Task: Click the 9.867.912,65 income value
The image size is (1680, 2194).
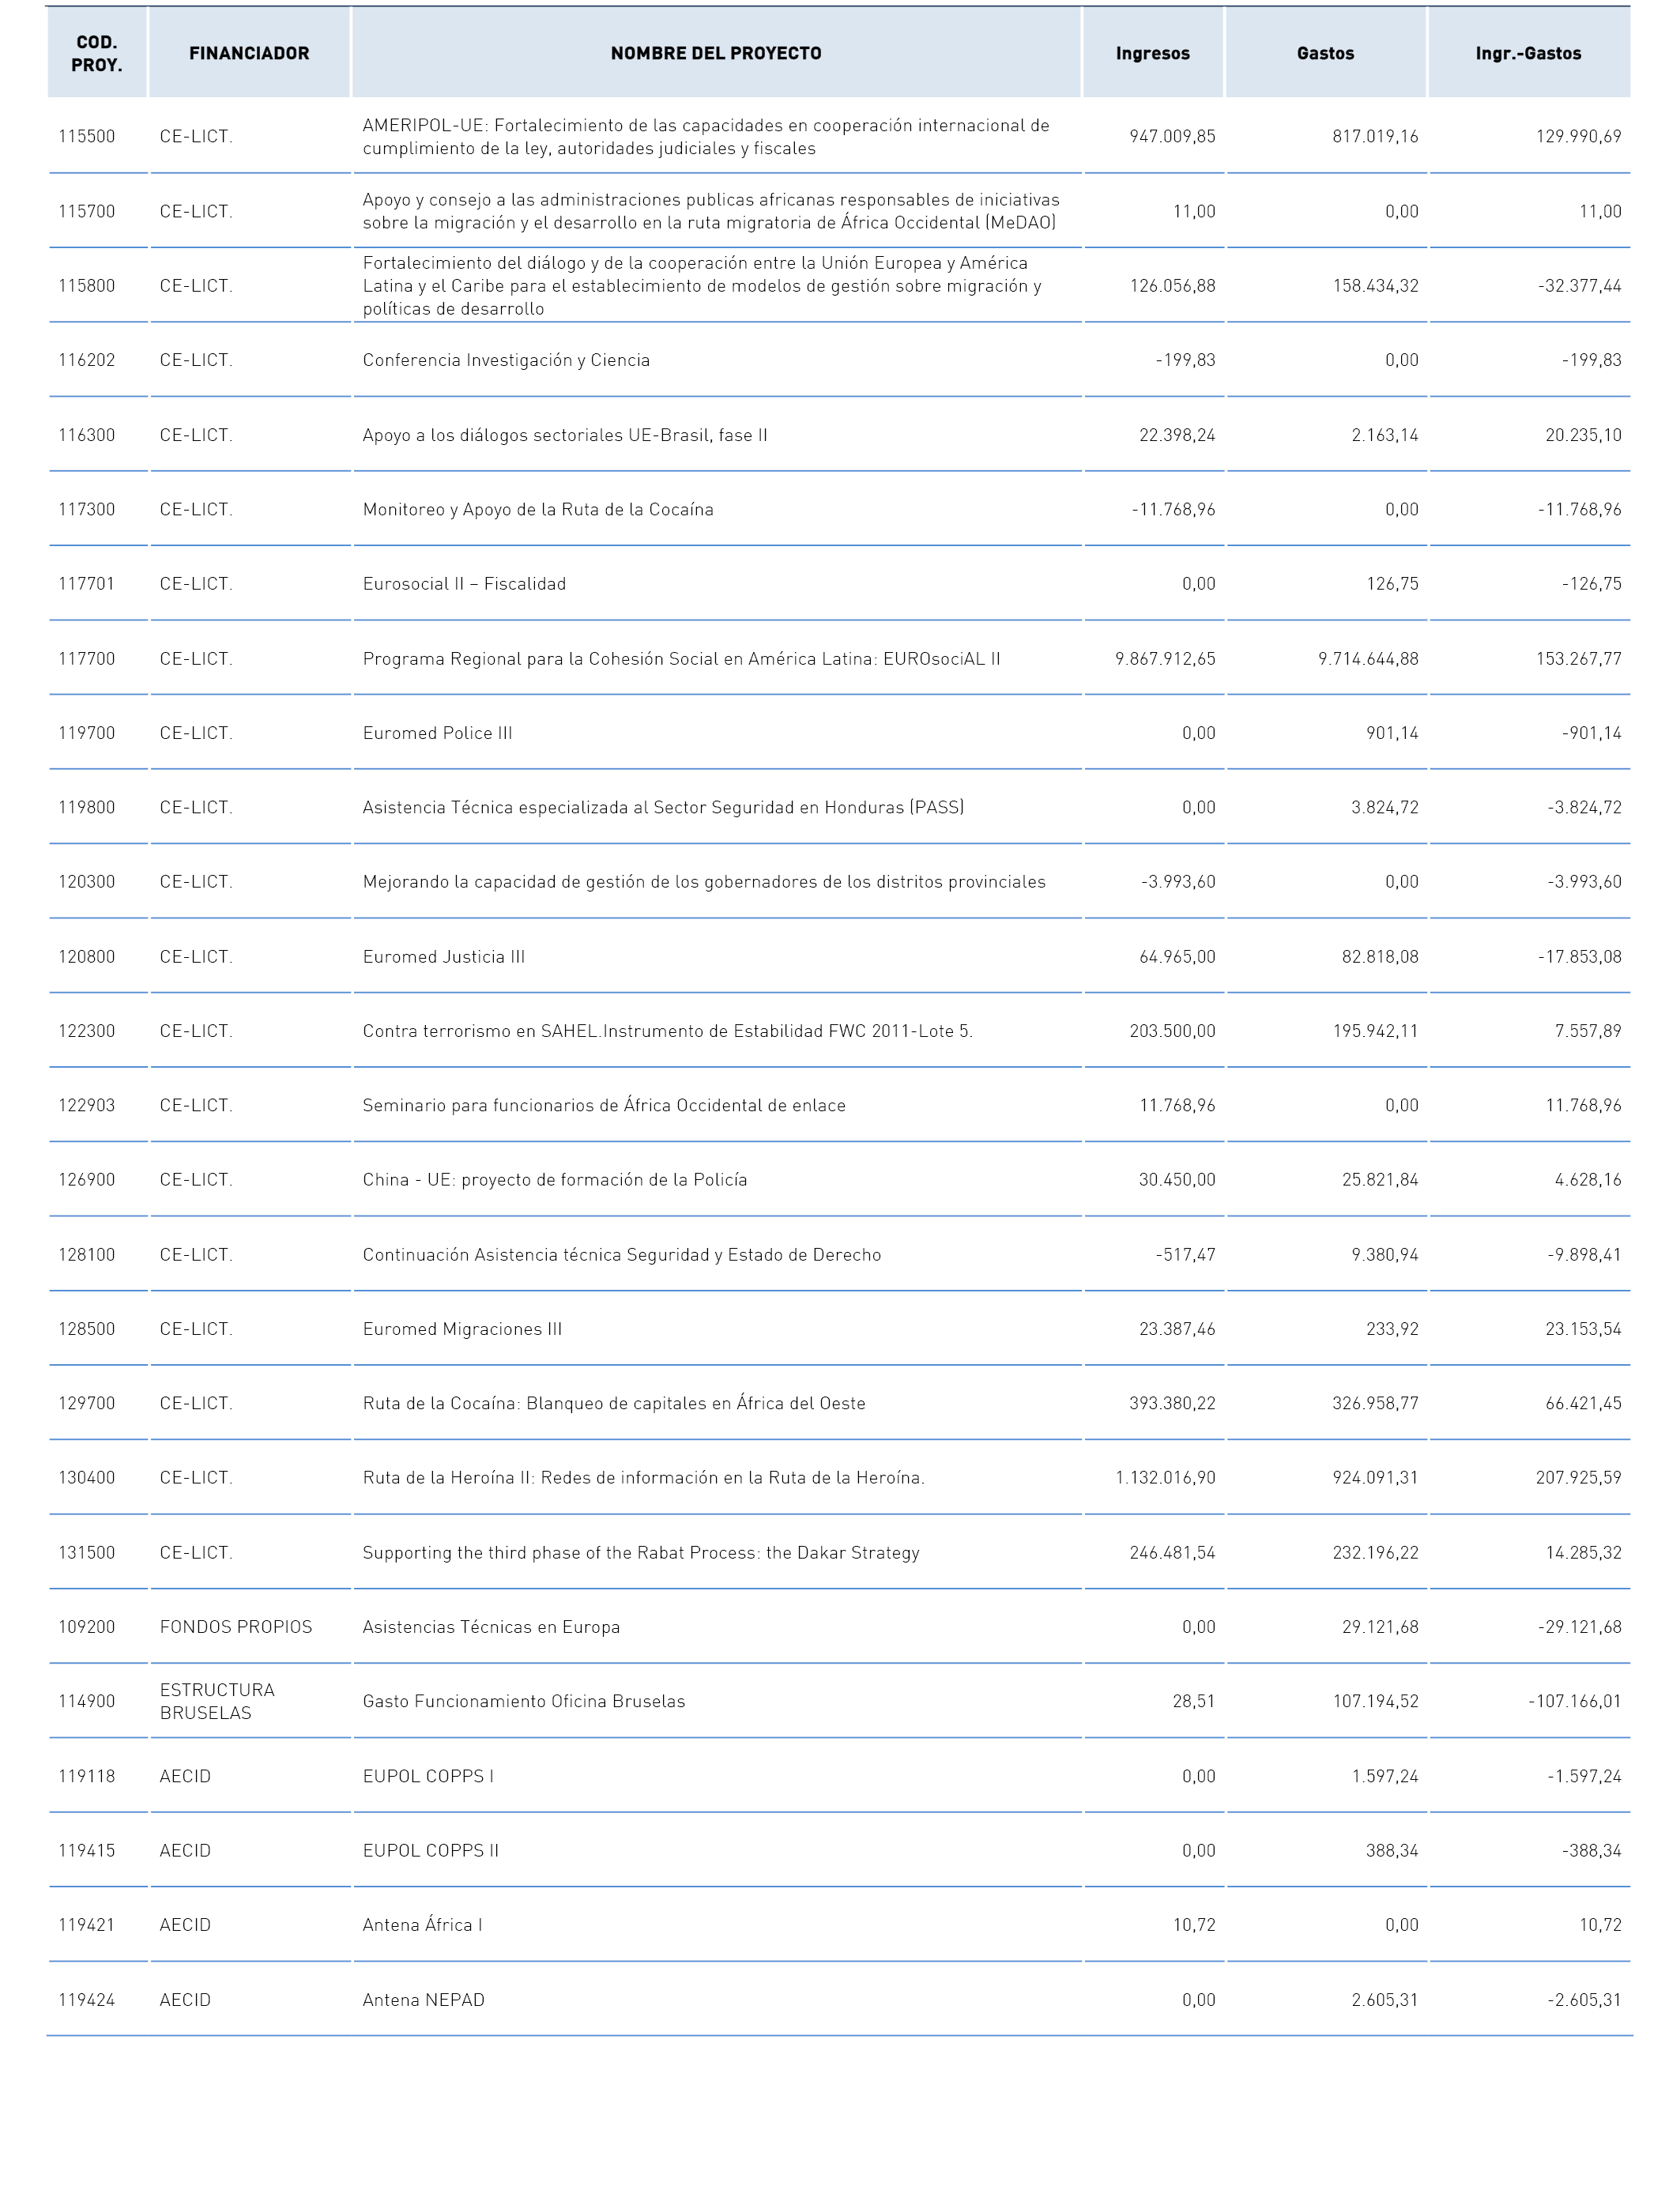Action: [1165, 659]
